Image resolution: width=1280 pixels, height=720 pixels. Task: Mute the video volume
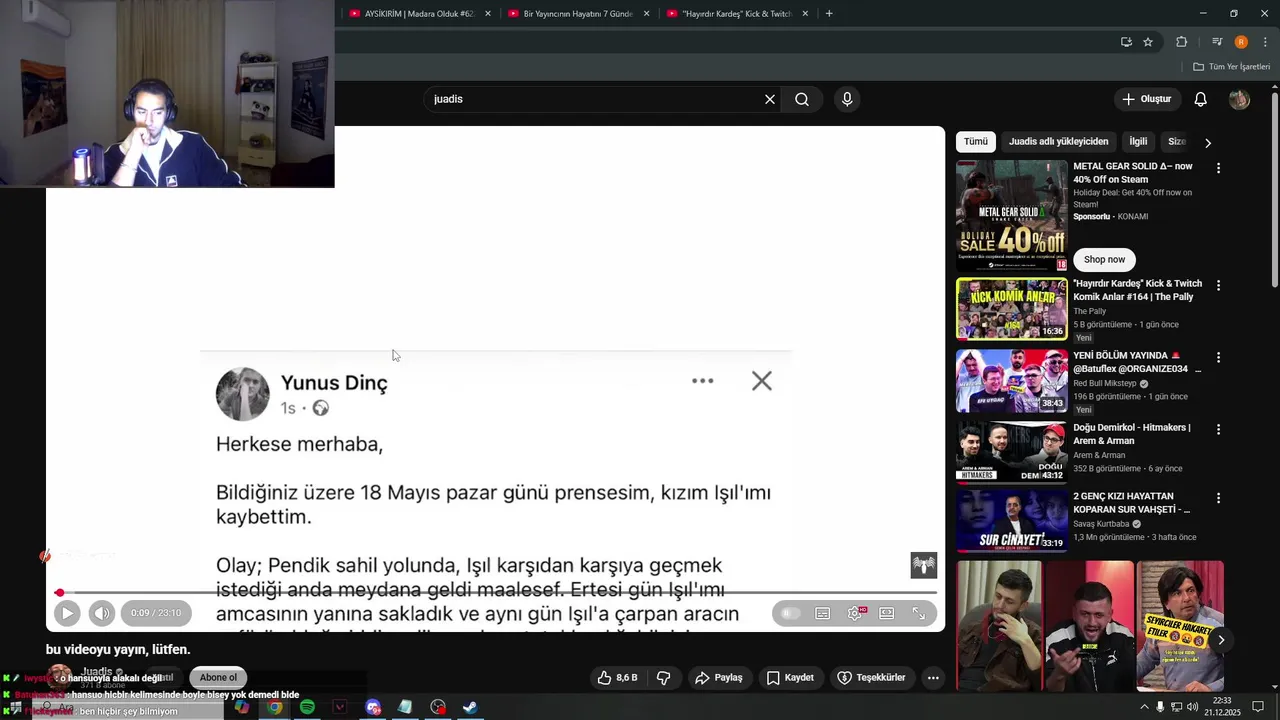(x=102, y=613)
